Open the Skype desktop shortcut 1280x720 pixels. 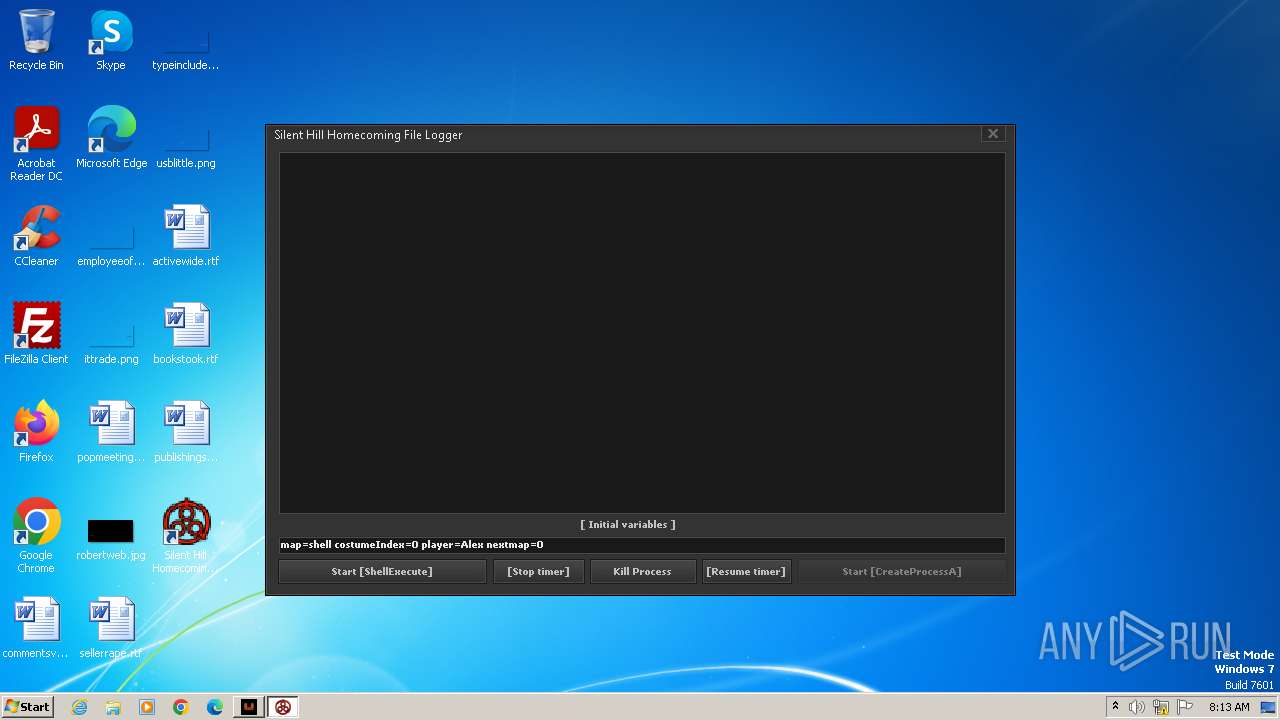point(111,40)
